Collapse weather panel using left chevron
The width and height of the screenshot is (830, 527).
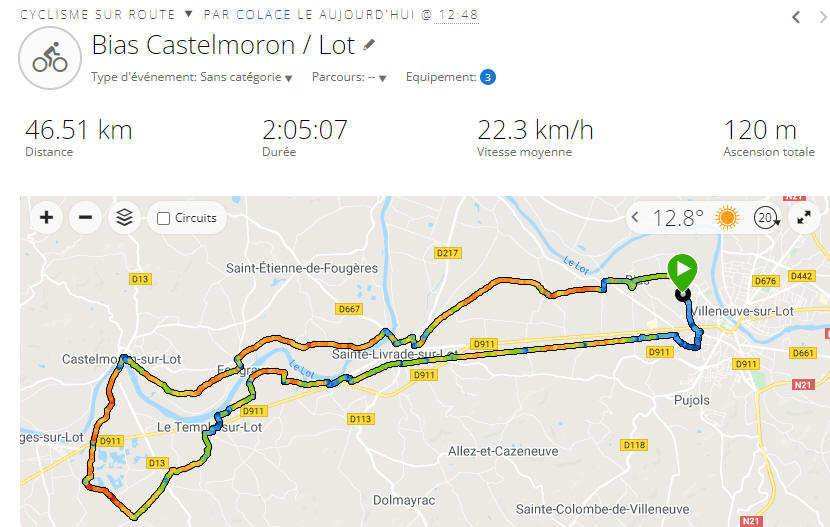click(x=635, y=217)
